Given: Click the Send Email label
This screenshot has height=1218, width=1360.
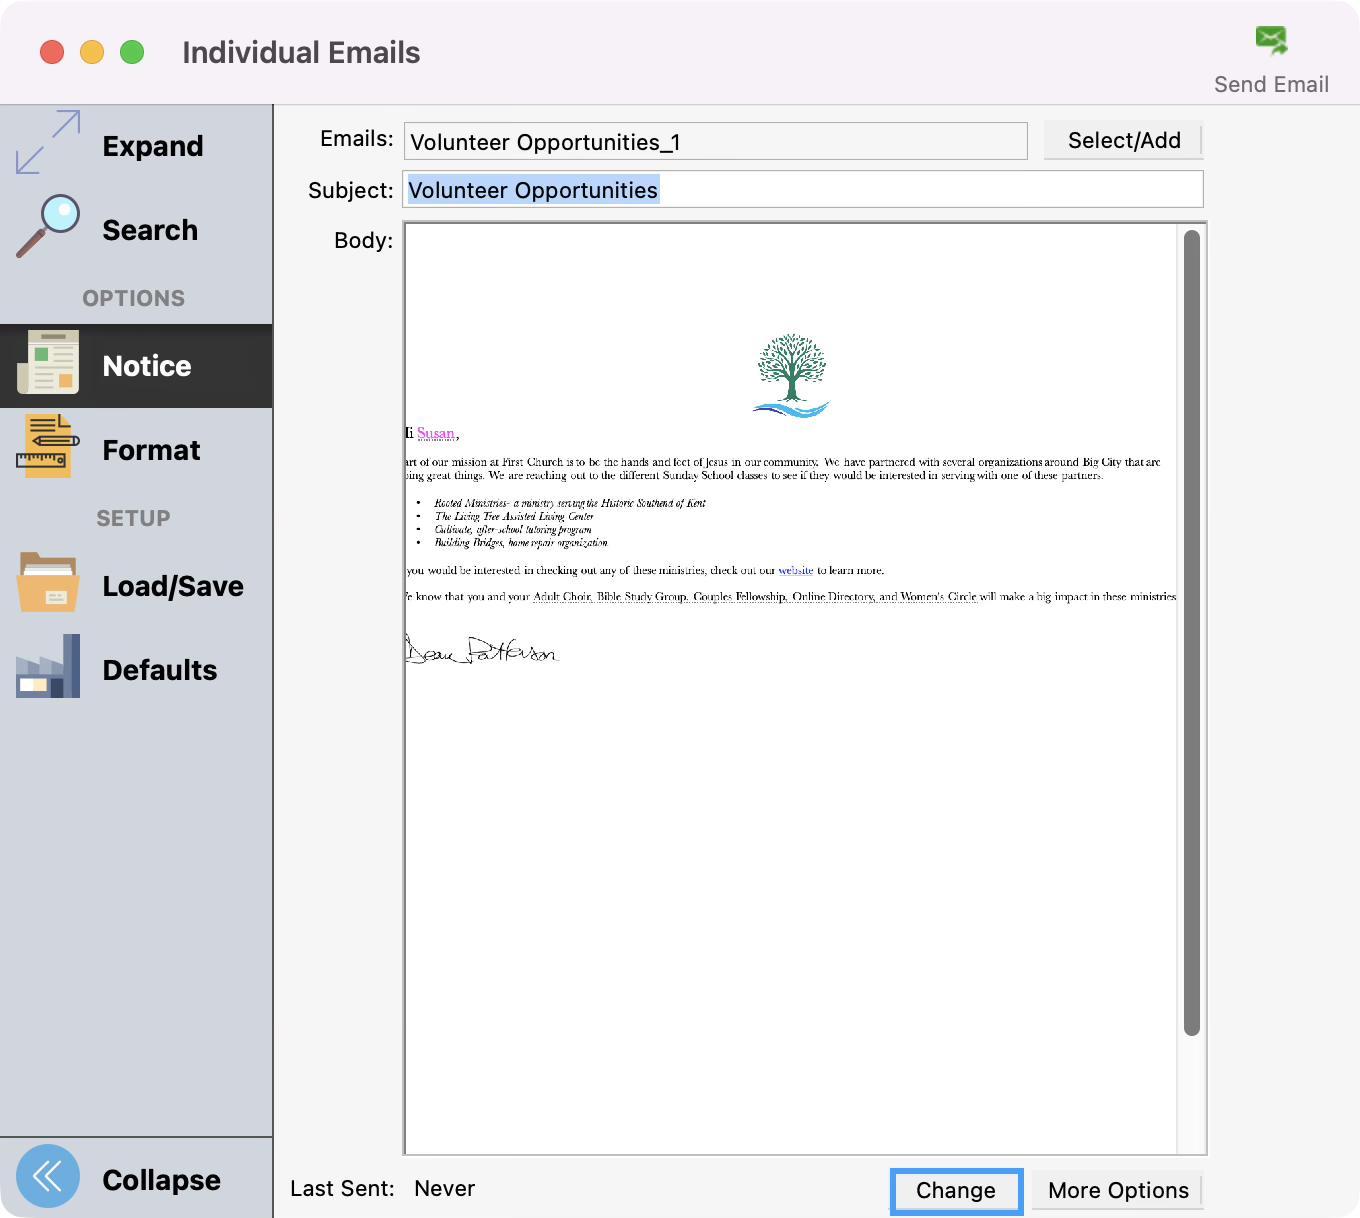Looking at the screenshot, I should point(1271,85).
